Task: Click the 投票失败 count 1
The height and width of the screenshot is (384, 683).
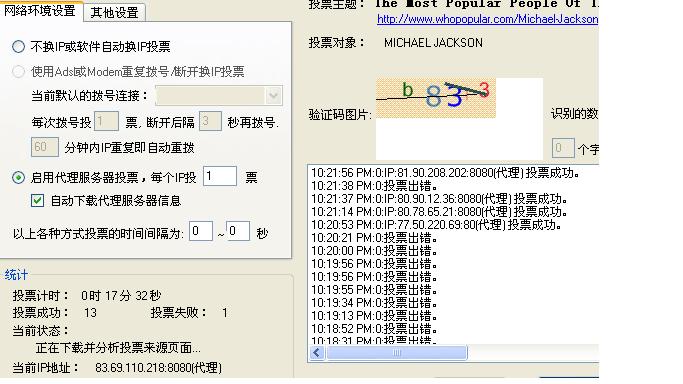Action: [x=225, y=313]
